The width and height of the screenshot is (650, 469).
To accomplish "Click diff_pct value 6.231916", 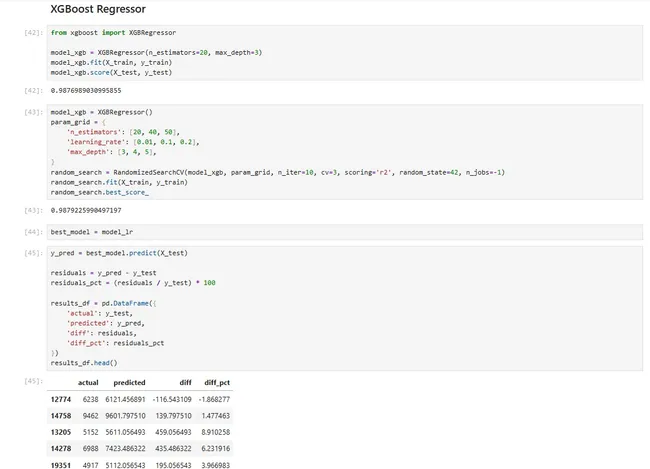I will 216,448.
